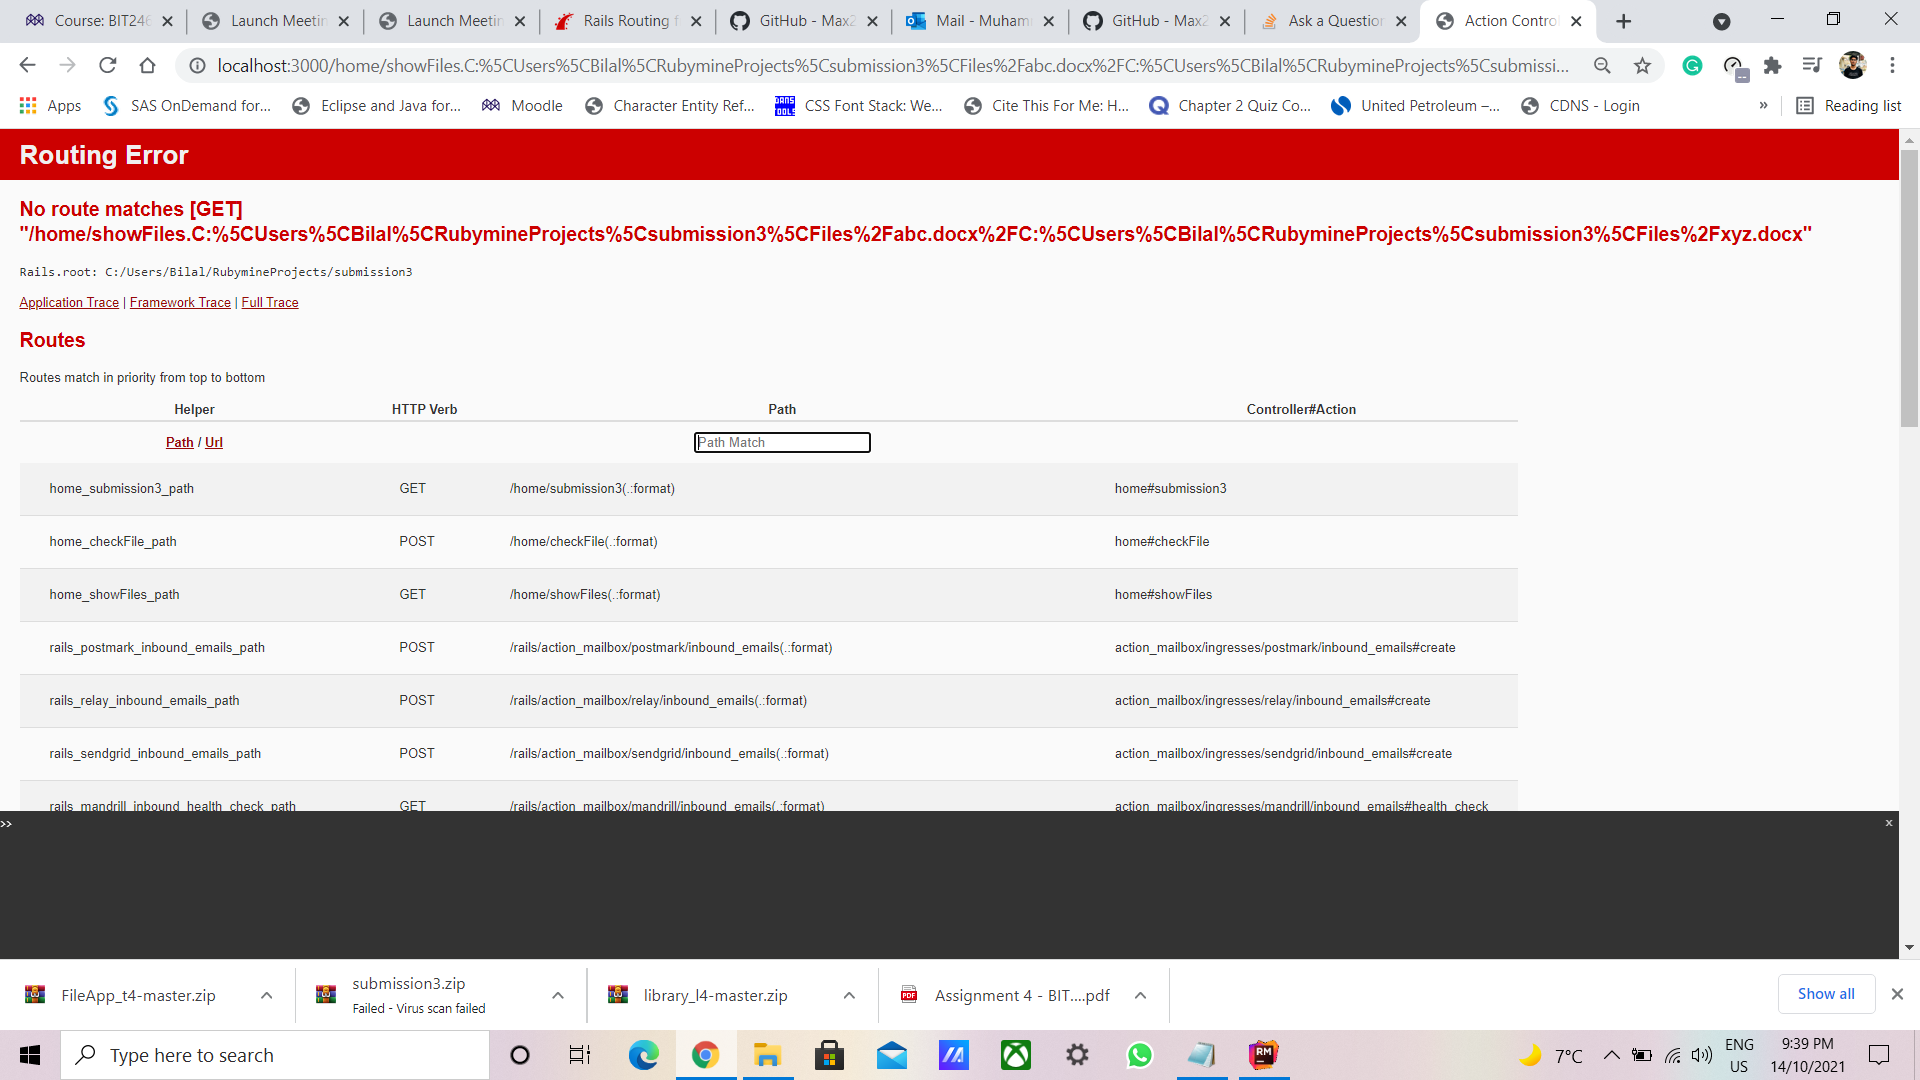Close the Mail - Muhammad tab
Screen dimensions: 1920x1080
point(1048,21)
